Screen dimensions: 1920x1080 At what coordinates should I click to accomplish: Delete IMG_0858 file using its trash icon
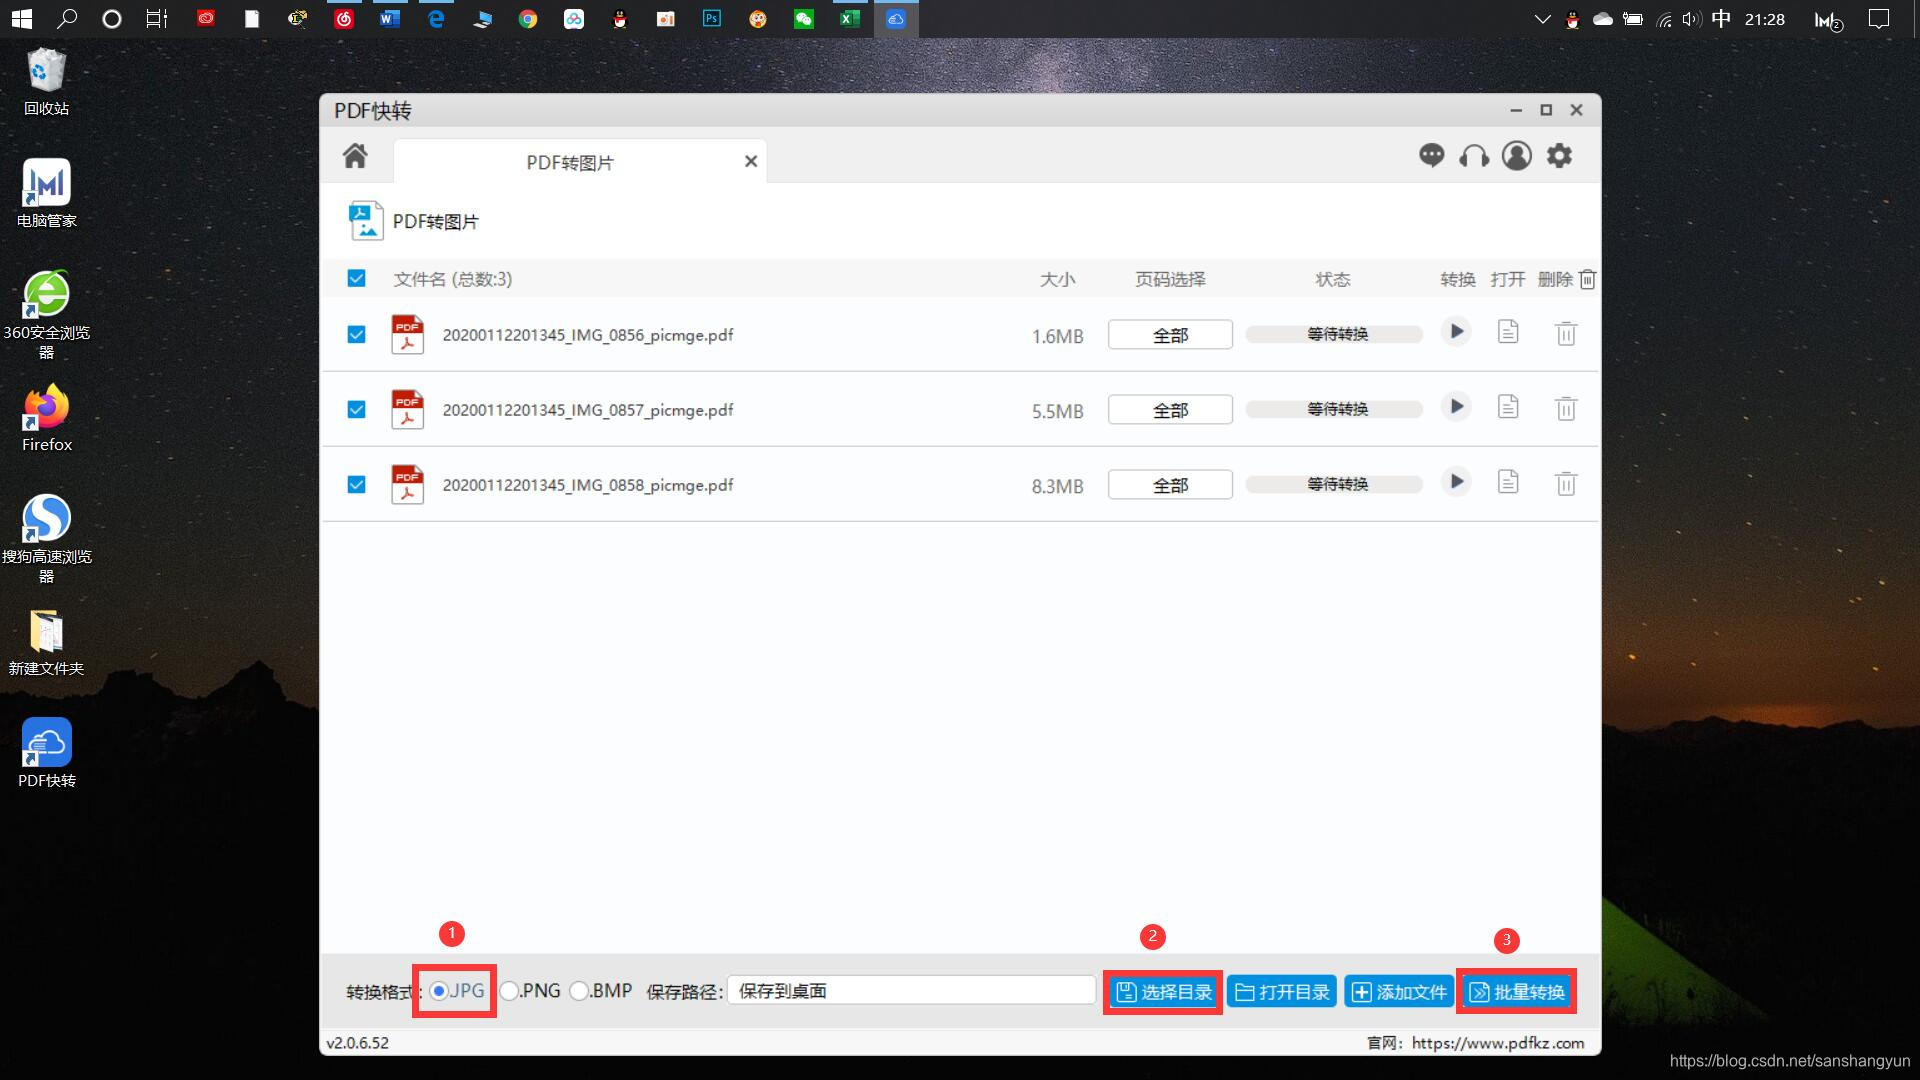1566,484
